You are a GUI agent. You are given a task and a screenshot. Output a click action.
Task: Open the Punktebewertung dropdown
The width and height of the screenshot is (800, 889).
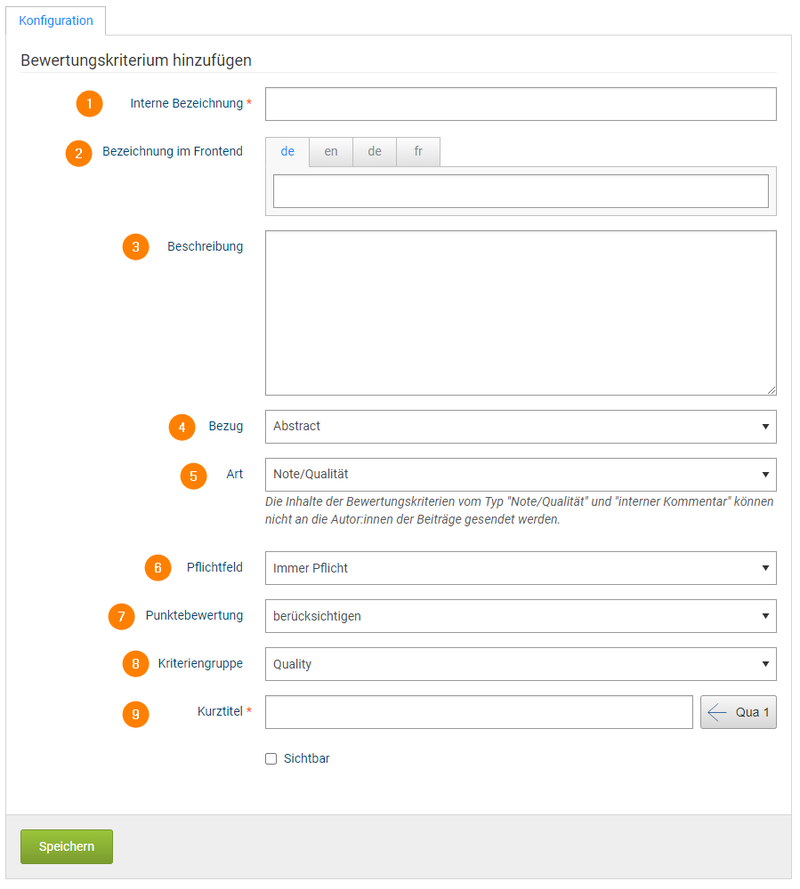click(520, 616)
